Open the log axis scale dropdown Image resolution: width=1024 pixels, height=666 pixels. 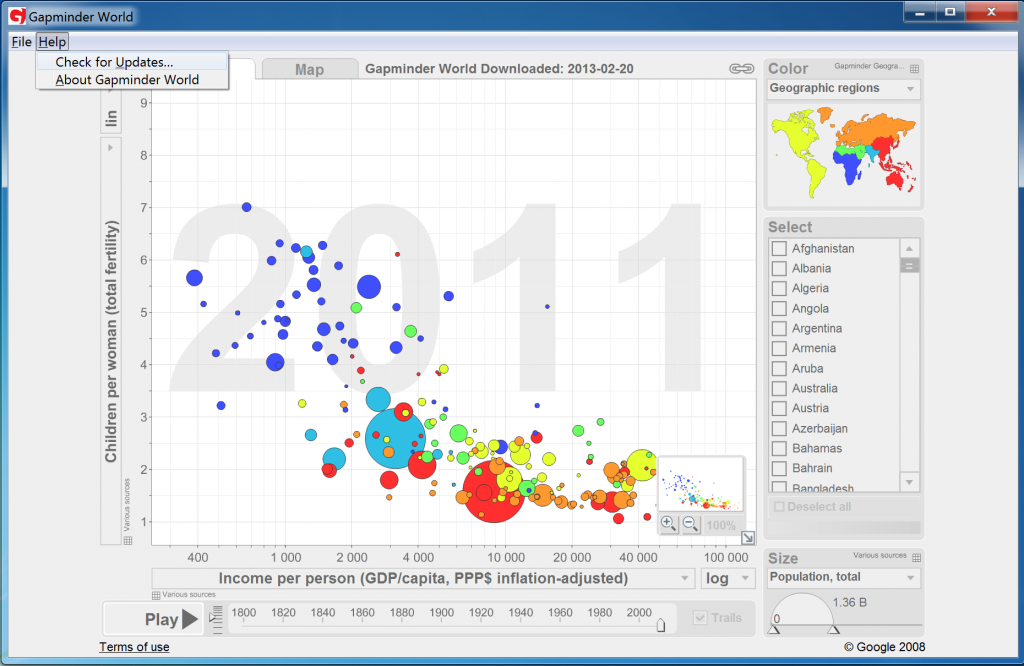727,579
